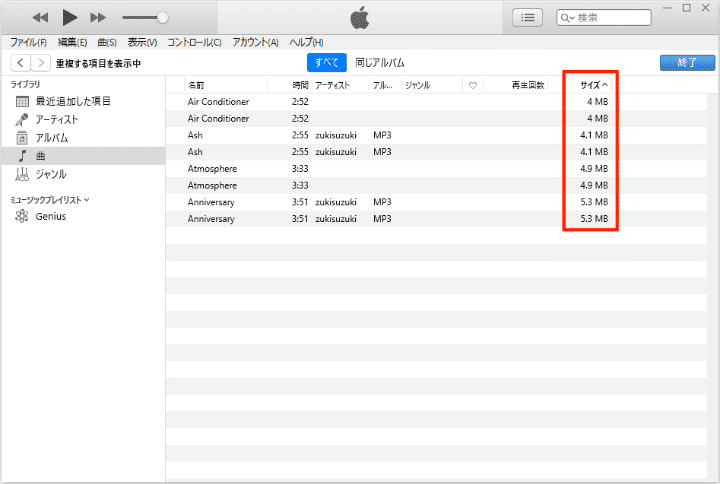
Task: Open the 編集(E) menu
Action: (72, 43)
